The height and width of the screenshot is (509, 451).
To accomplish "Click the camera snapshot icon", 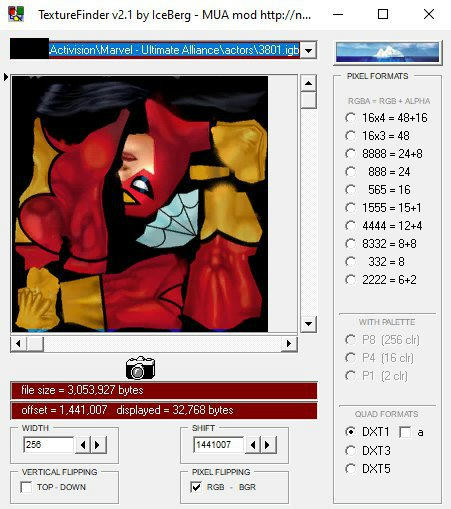I will pos(140,368).
